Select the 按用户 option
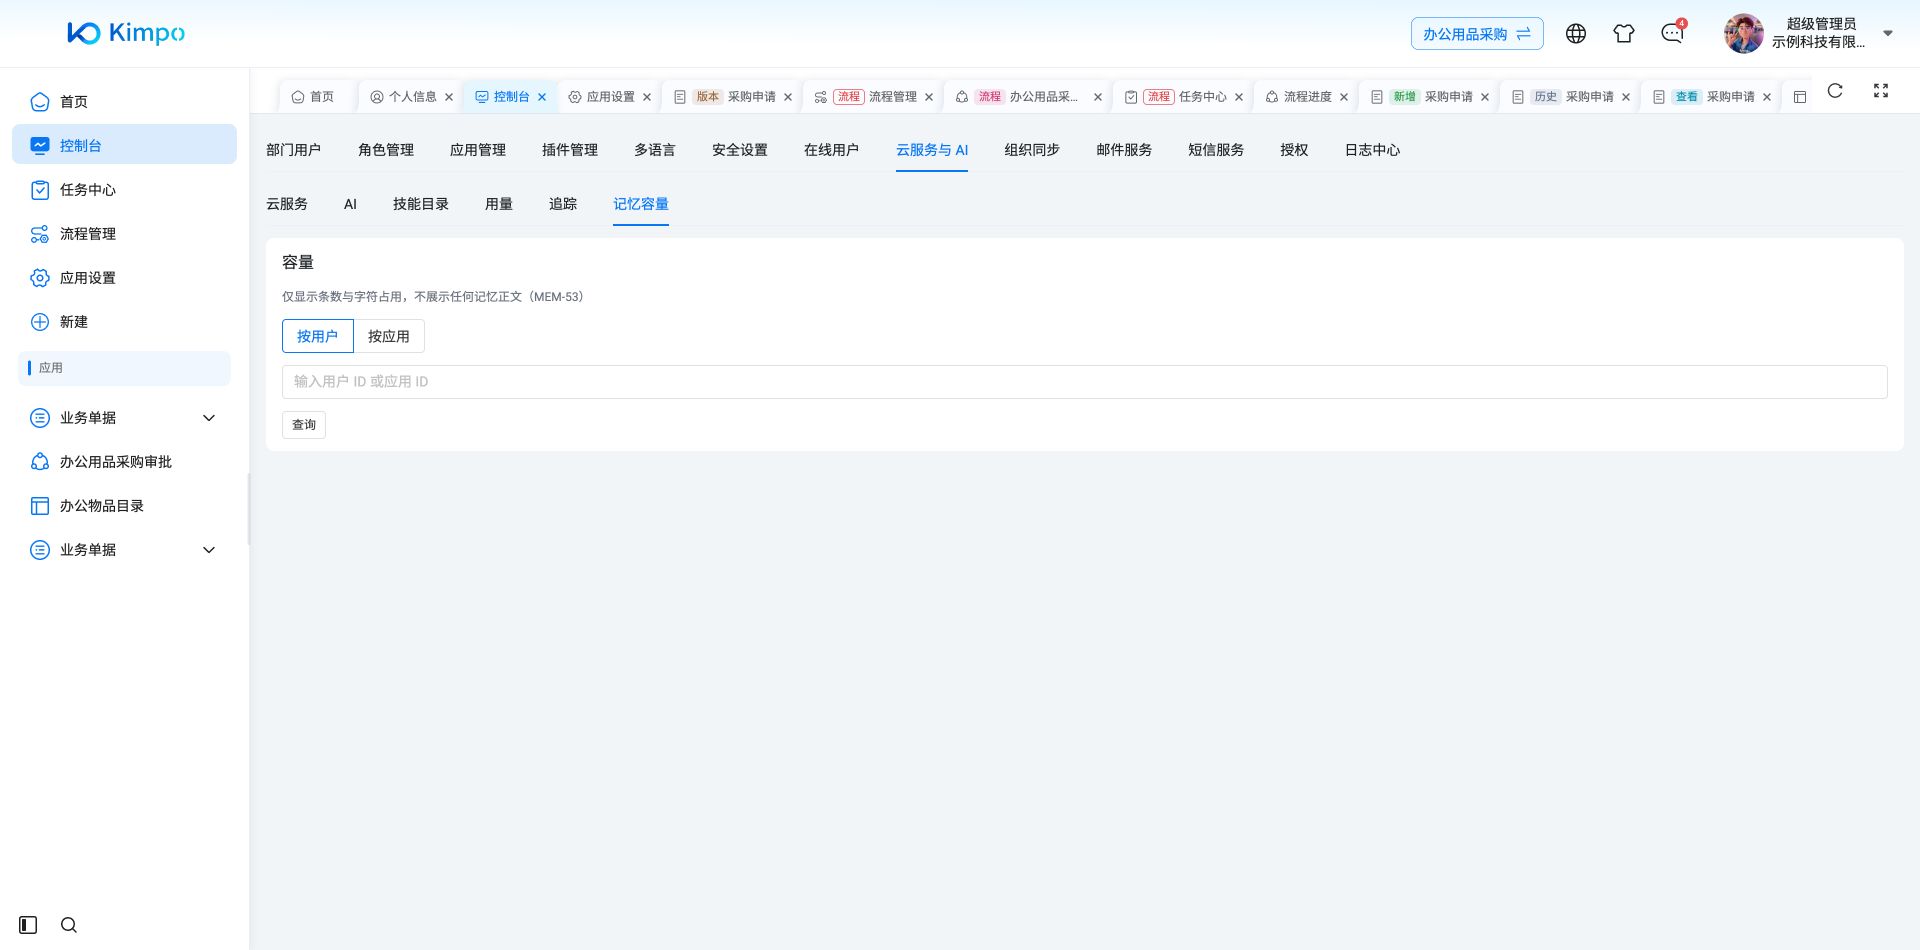Image resolution: width=1920 pixels, height=950 pixels. (x=318, y=336)
